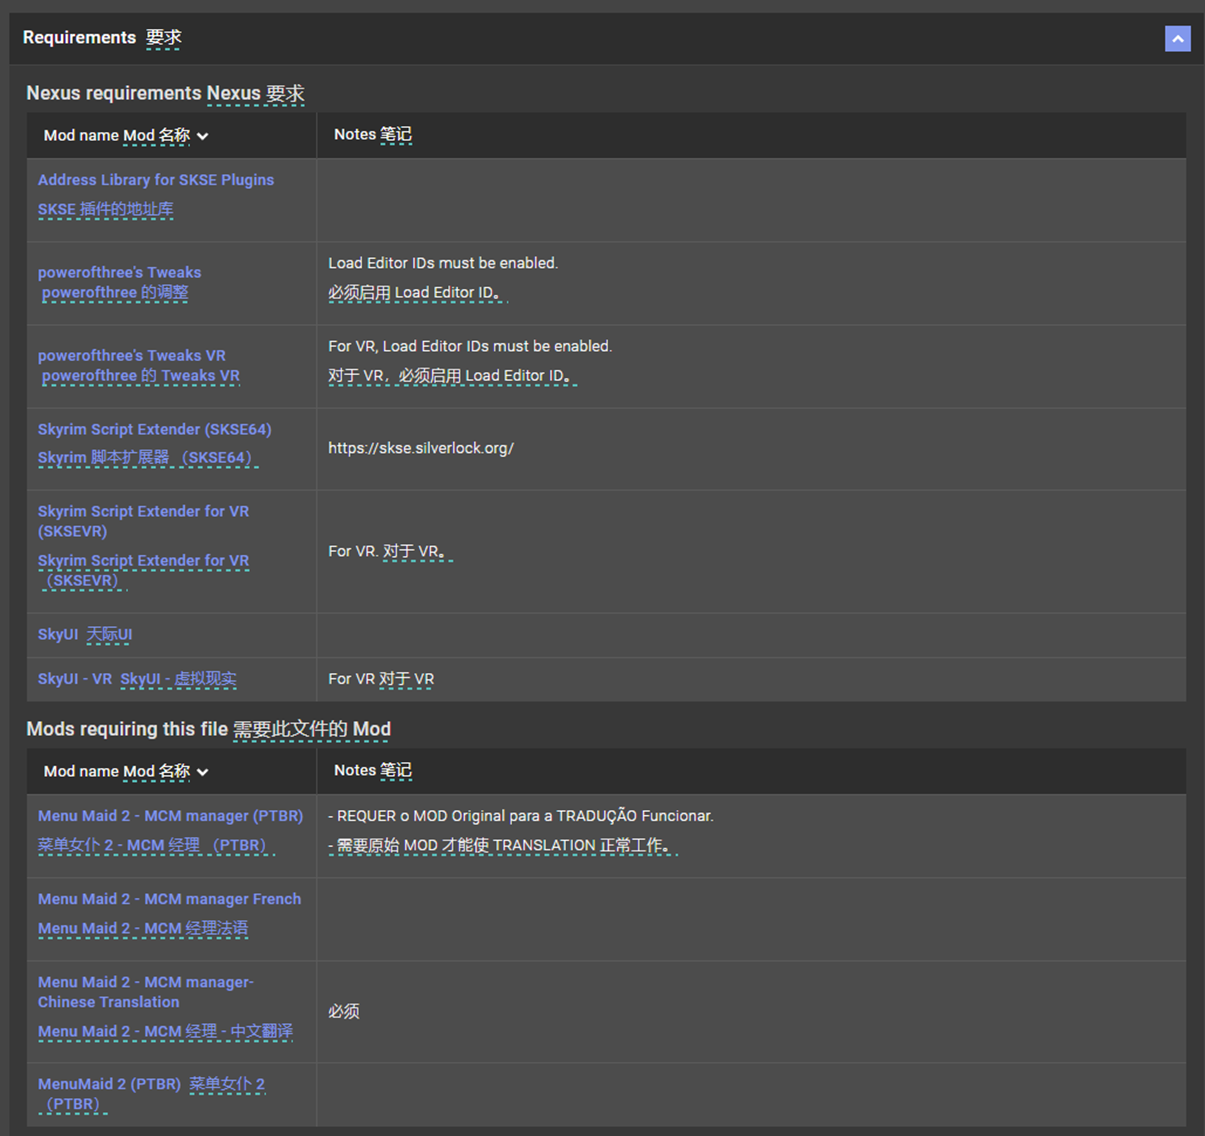
Task: Collapse the Requirements section with blue arrow icon
Action: click(x=1177, y=38)
